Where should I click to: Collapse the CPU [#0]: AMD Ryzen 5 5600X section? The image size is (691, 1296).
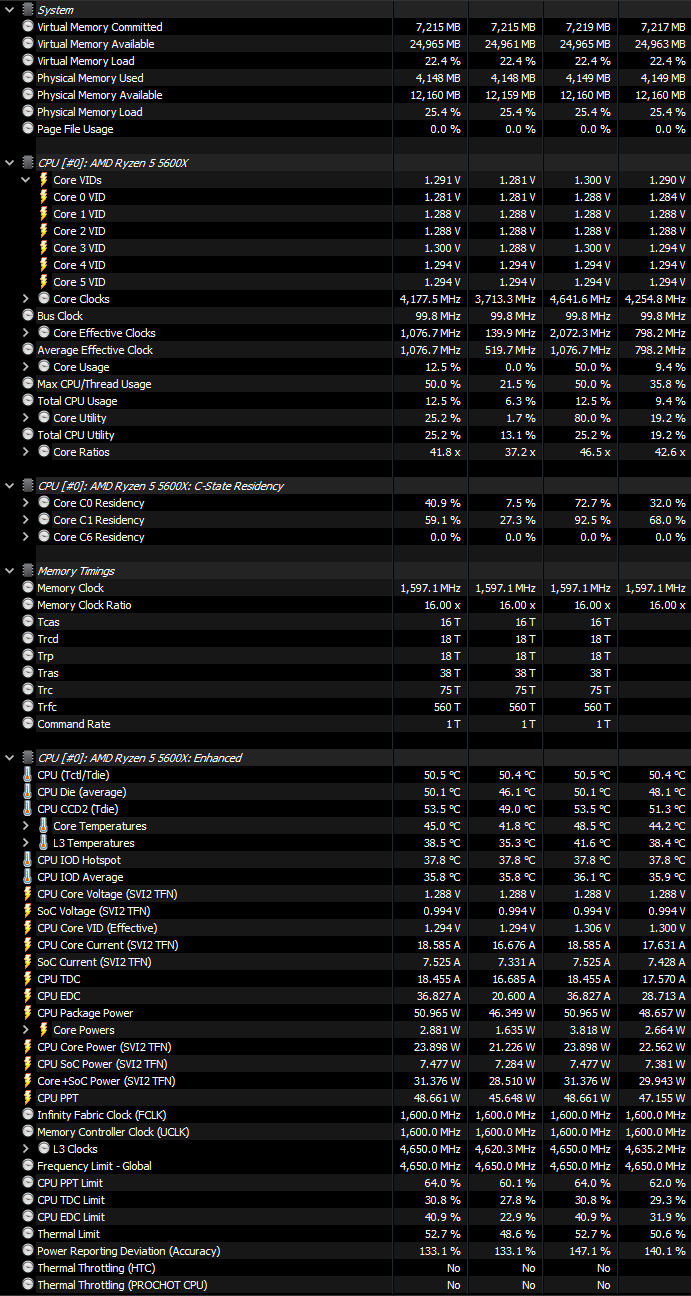[9, 163]
